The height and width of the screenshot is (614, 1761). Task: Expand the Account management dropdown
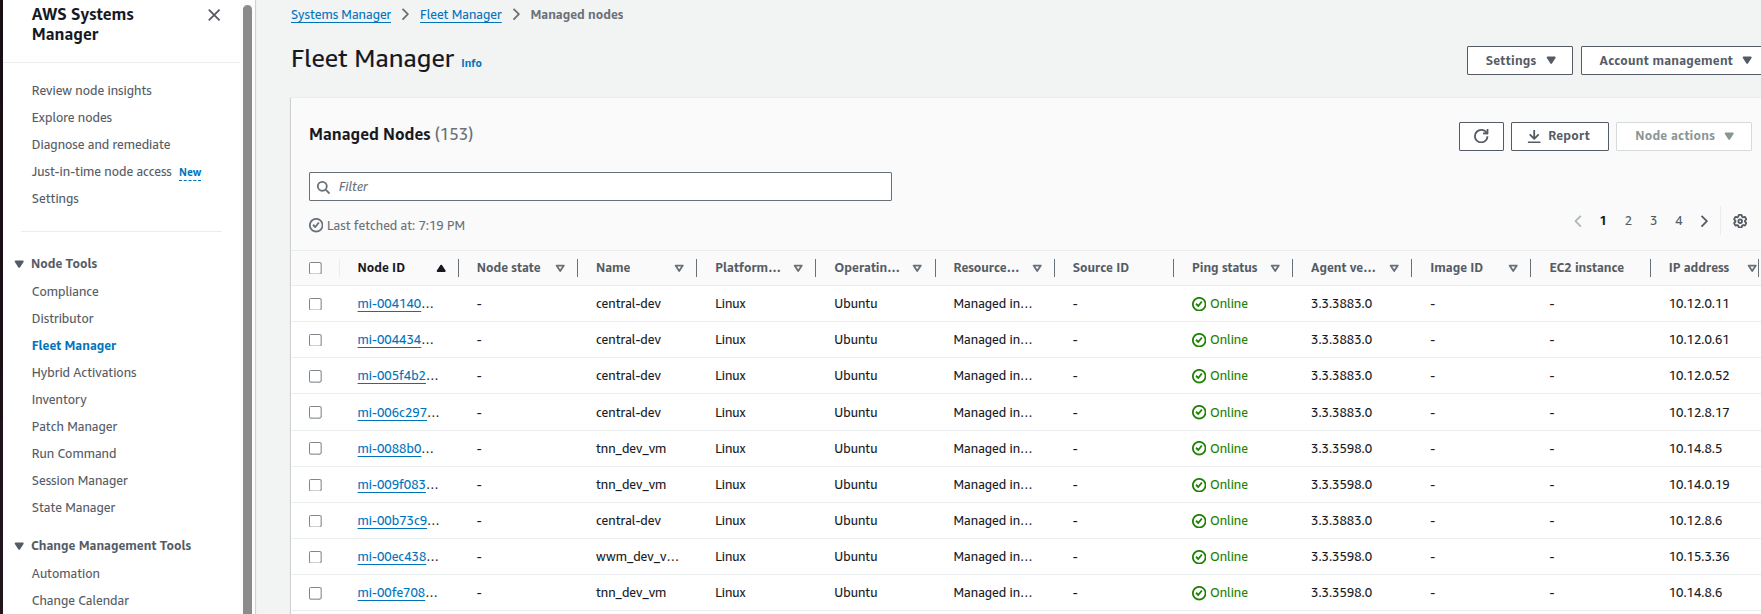(1673, 61)
